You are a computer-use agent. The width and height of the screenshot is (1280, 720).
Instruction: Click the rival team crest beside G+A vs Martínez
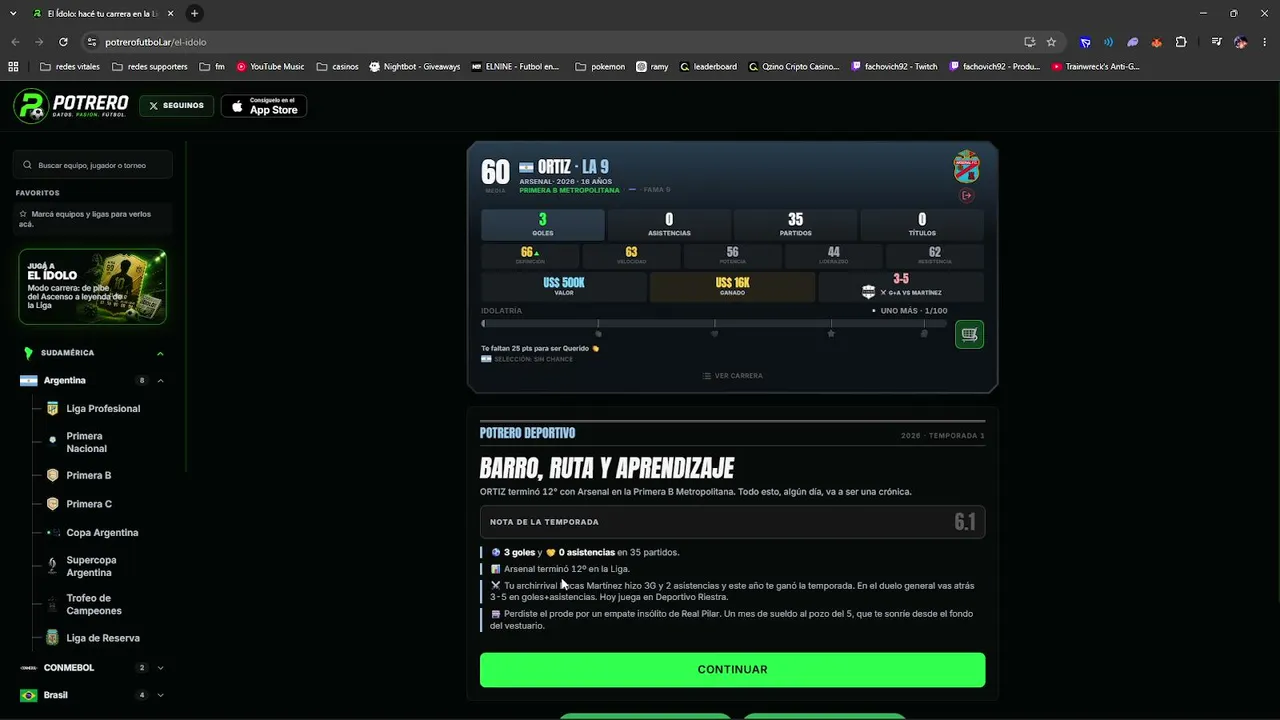pos(868,292)
